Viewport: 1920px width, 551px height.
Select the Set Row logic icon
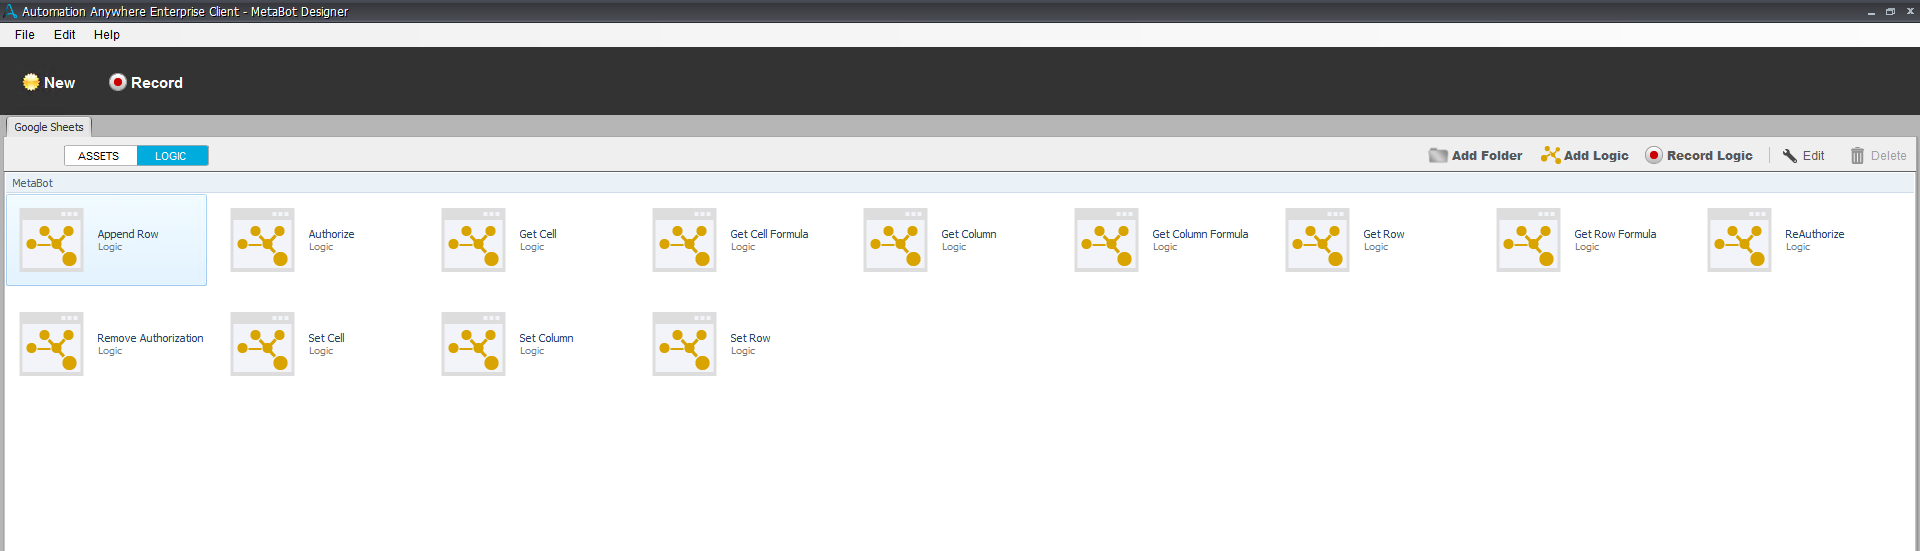tap(684, 344)
